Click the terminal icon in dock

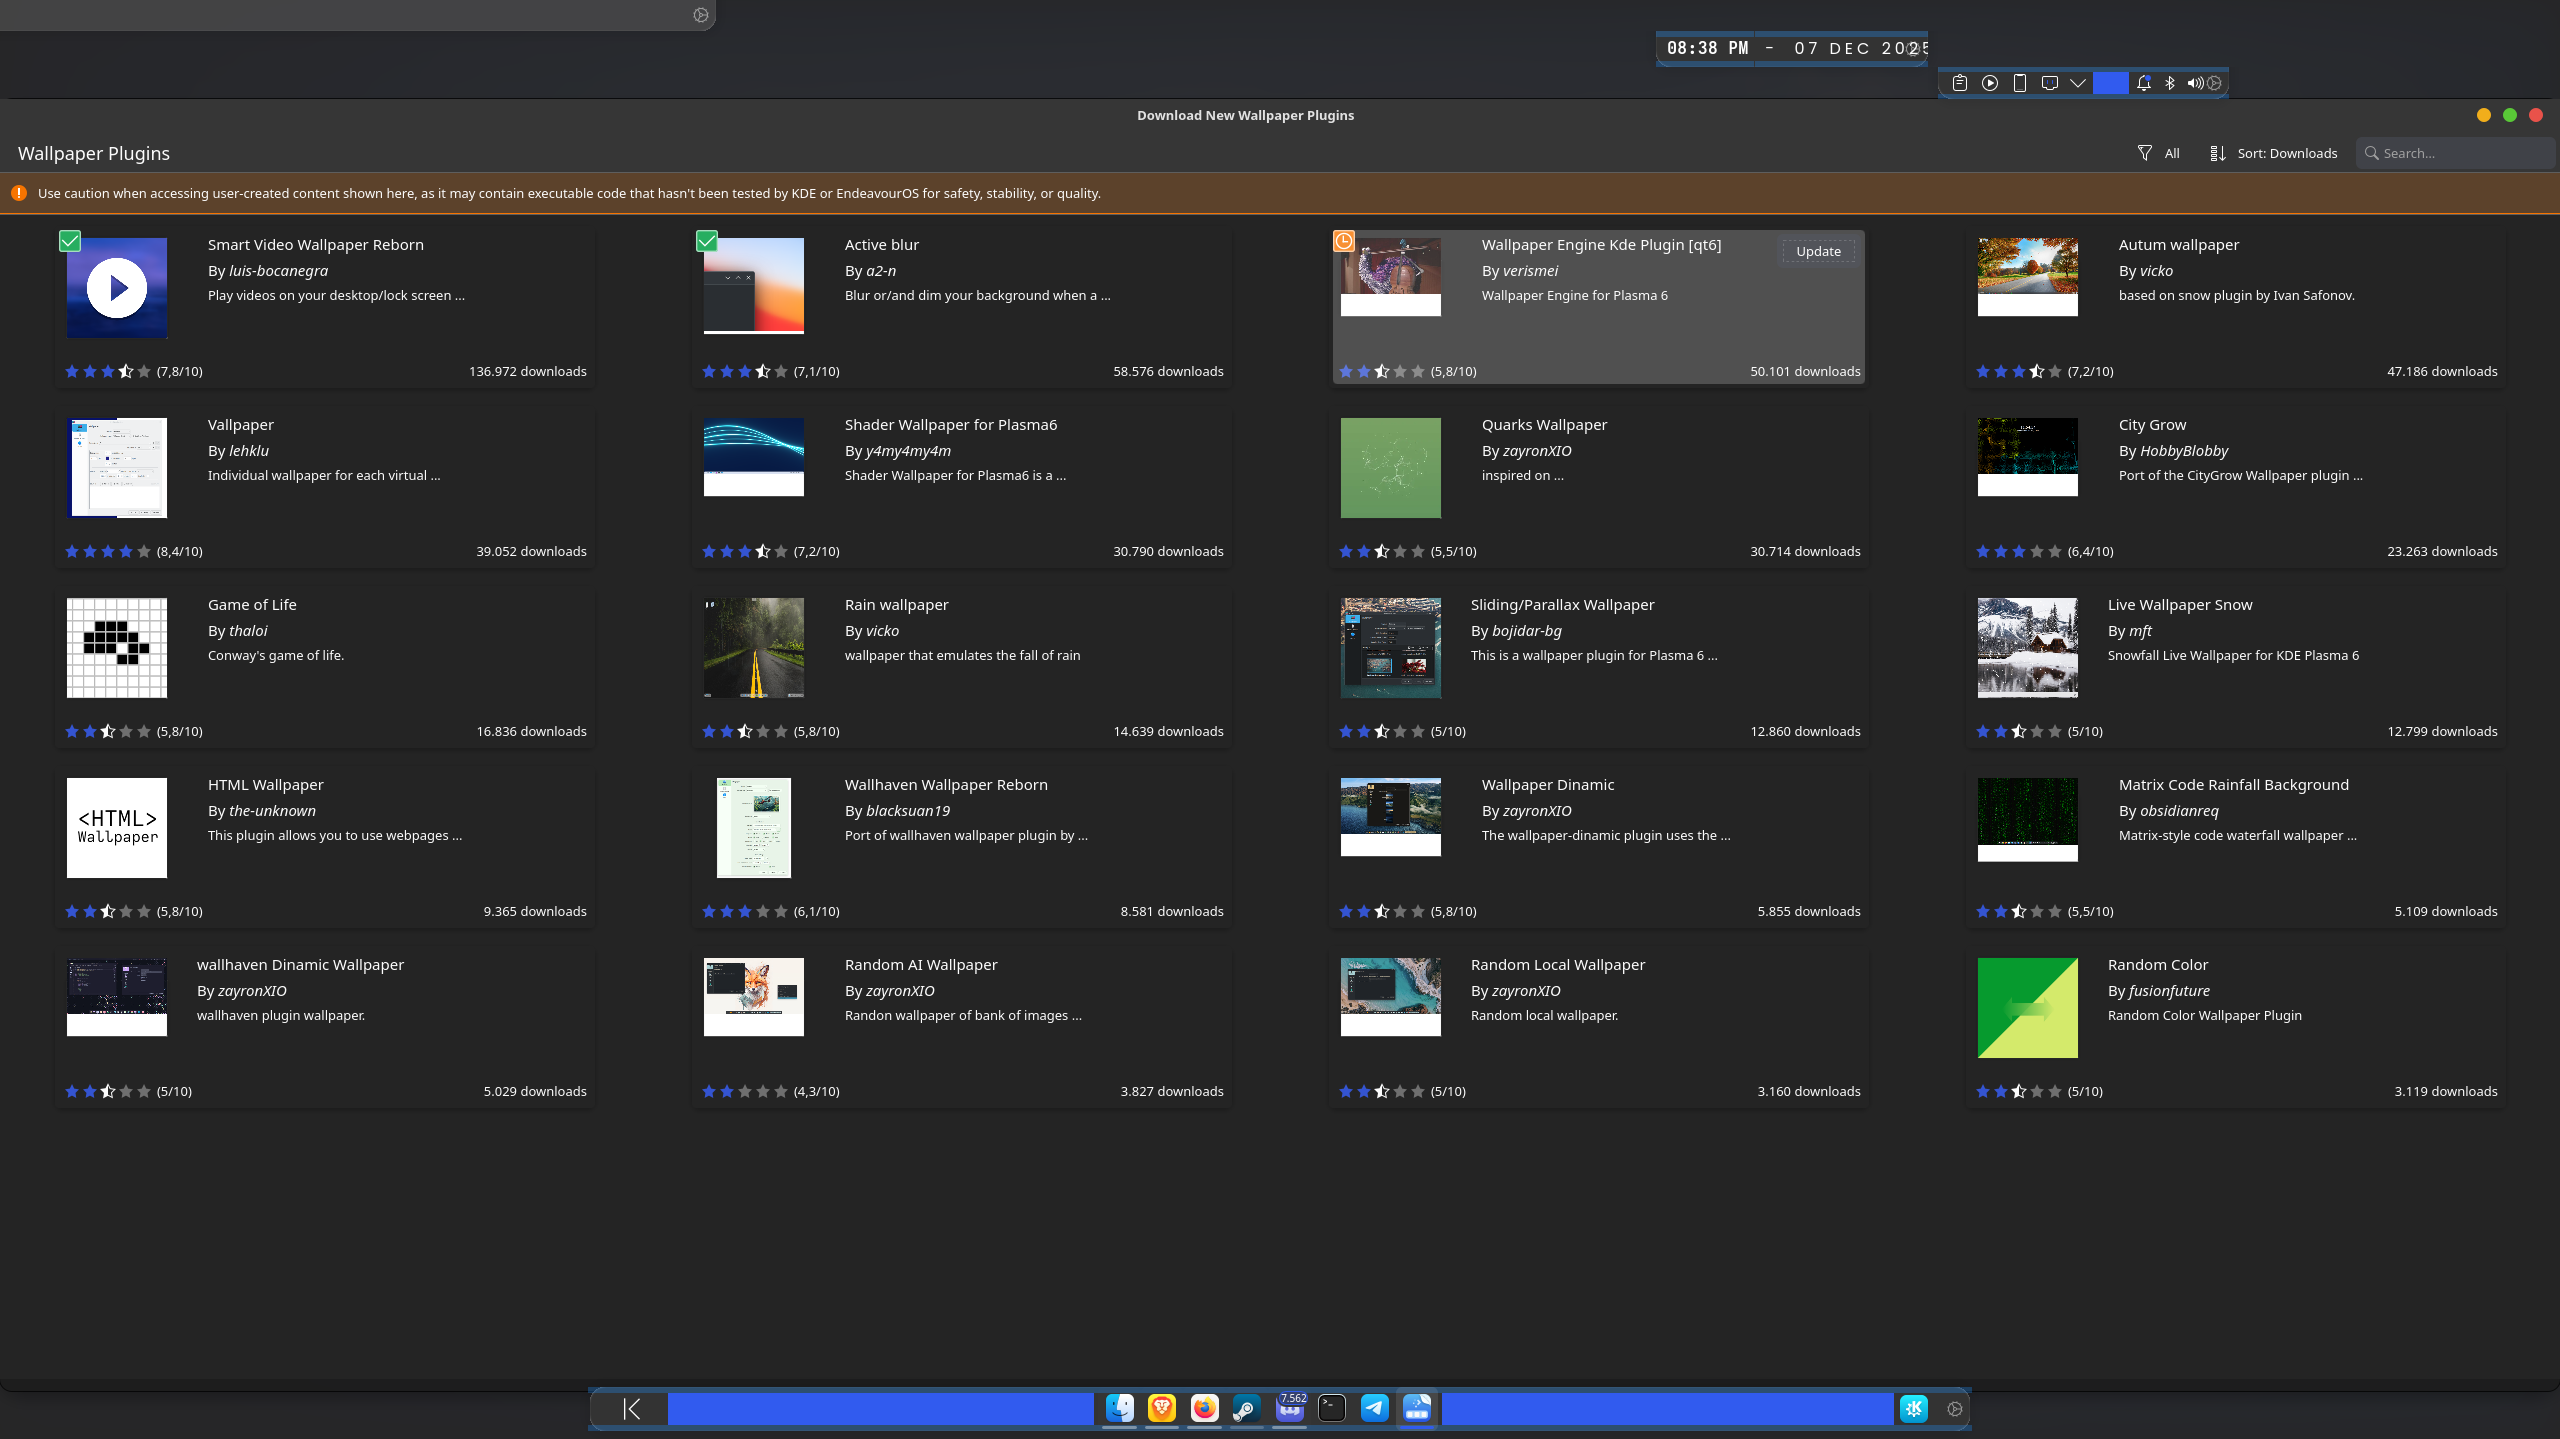1332,1408
